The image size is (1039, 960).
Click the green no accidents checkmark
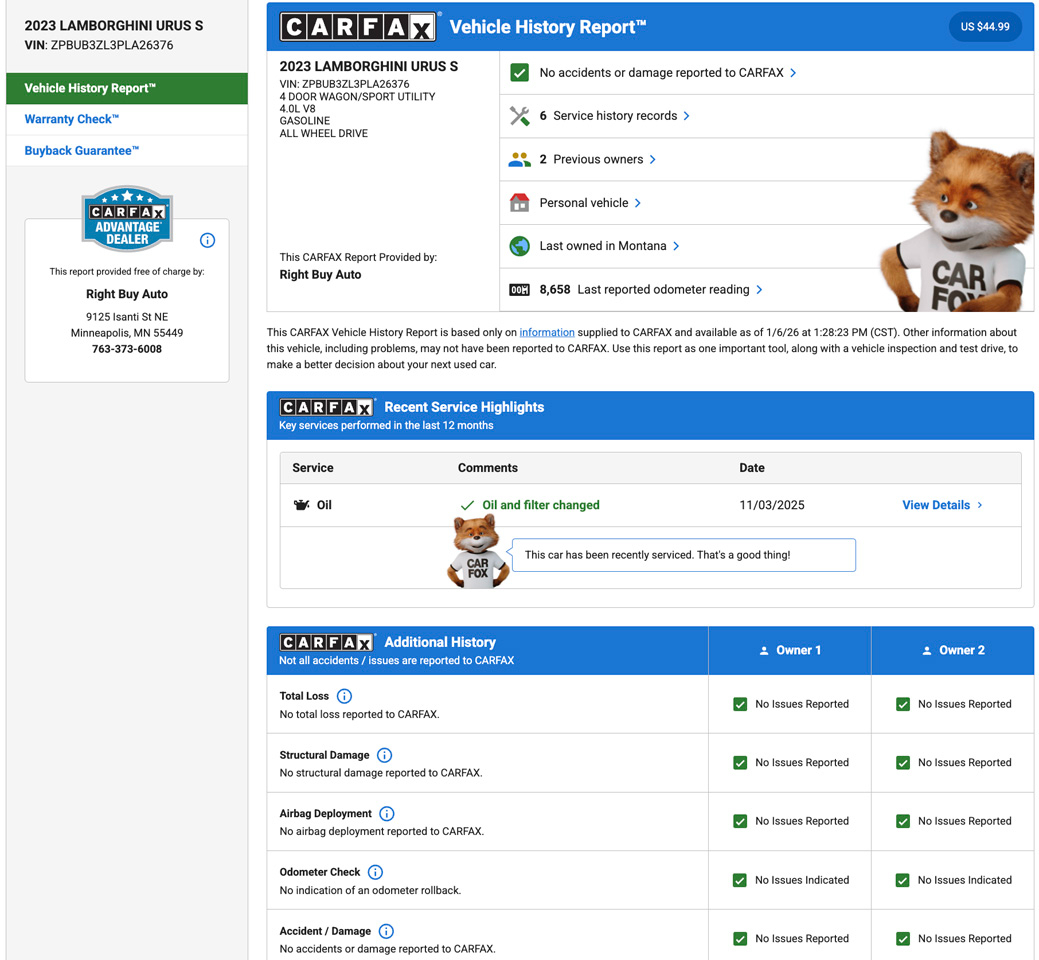coord(519,73)
